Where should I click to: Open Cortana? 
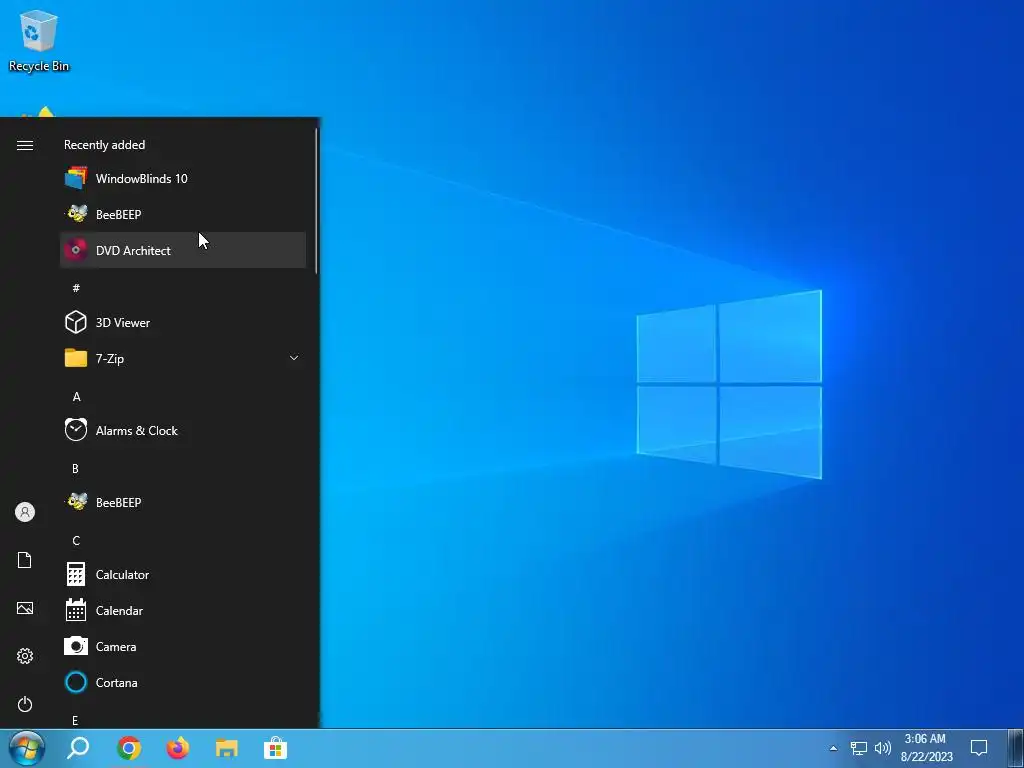click(183, 682)
